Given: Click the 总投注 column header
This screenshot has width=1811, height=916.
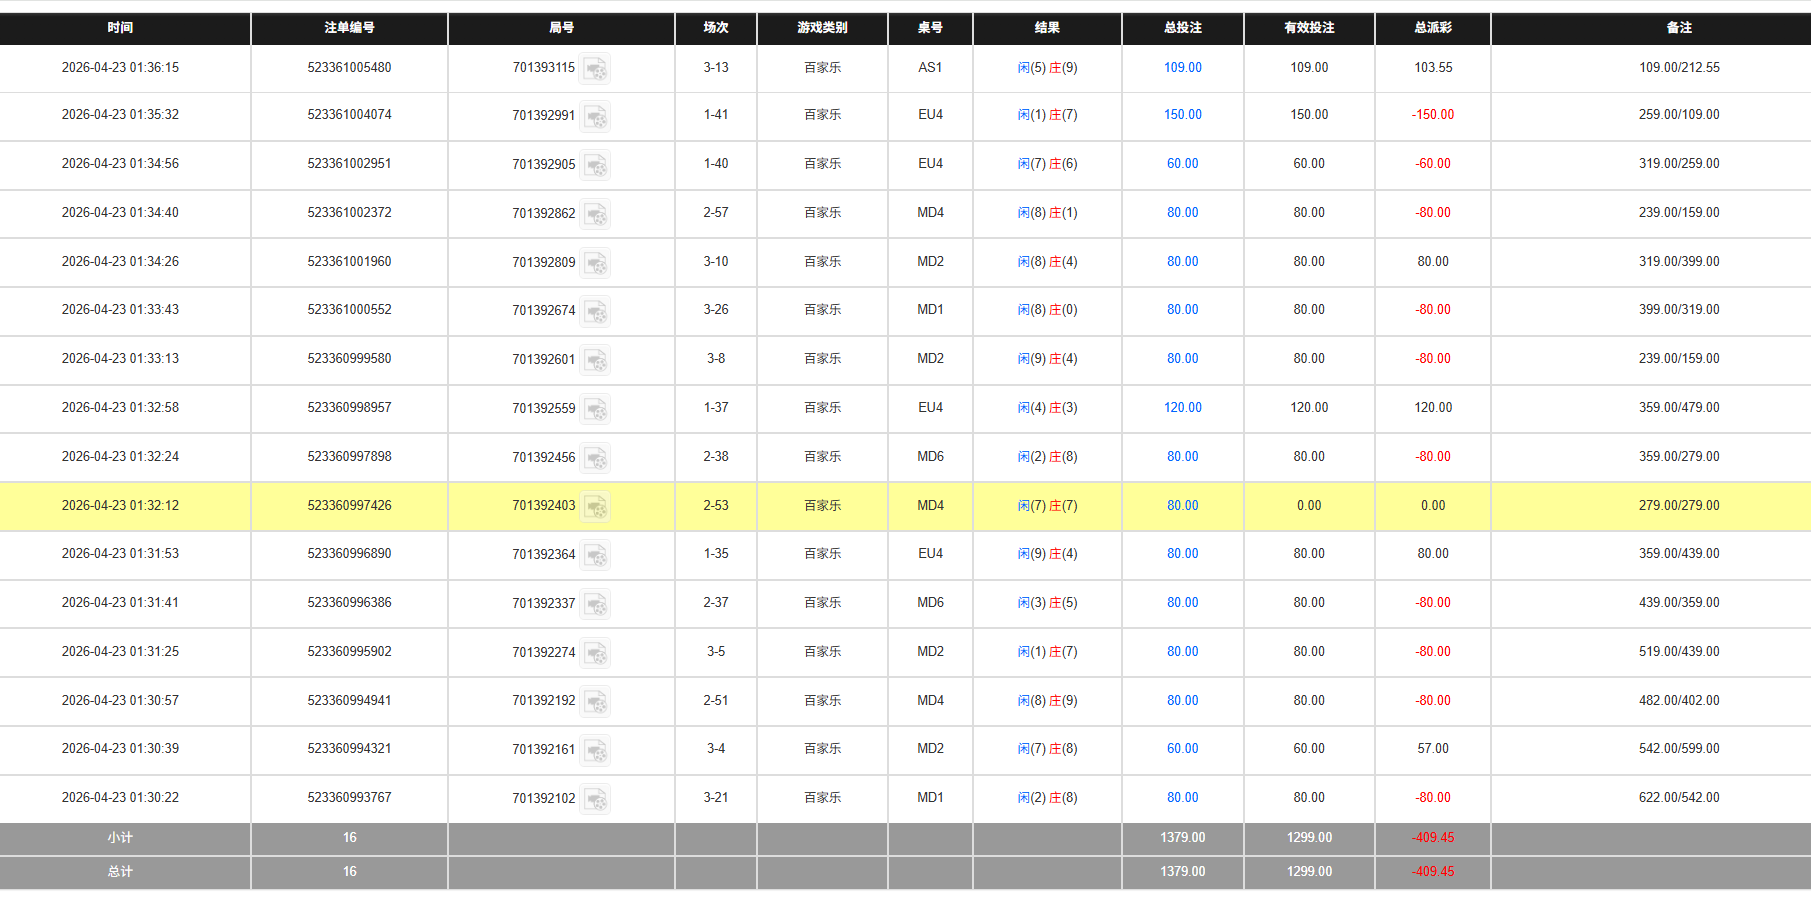Looking at the screenshot, I should [x=1183, y=28].
